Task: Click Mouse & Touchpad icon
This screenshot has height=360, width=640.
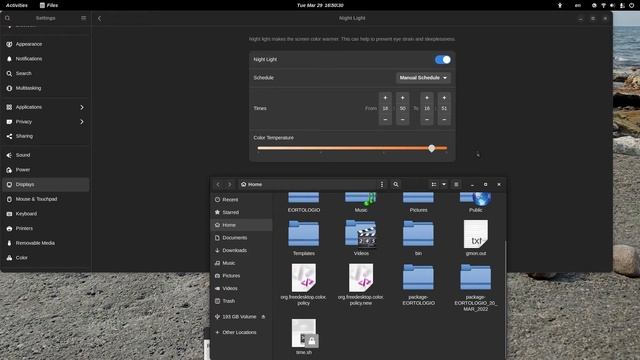Action: 9,199
